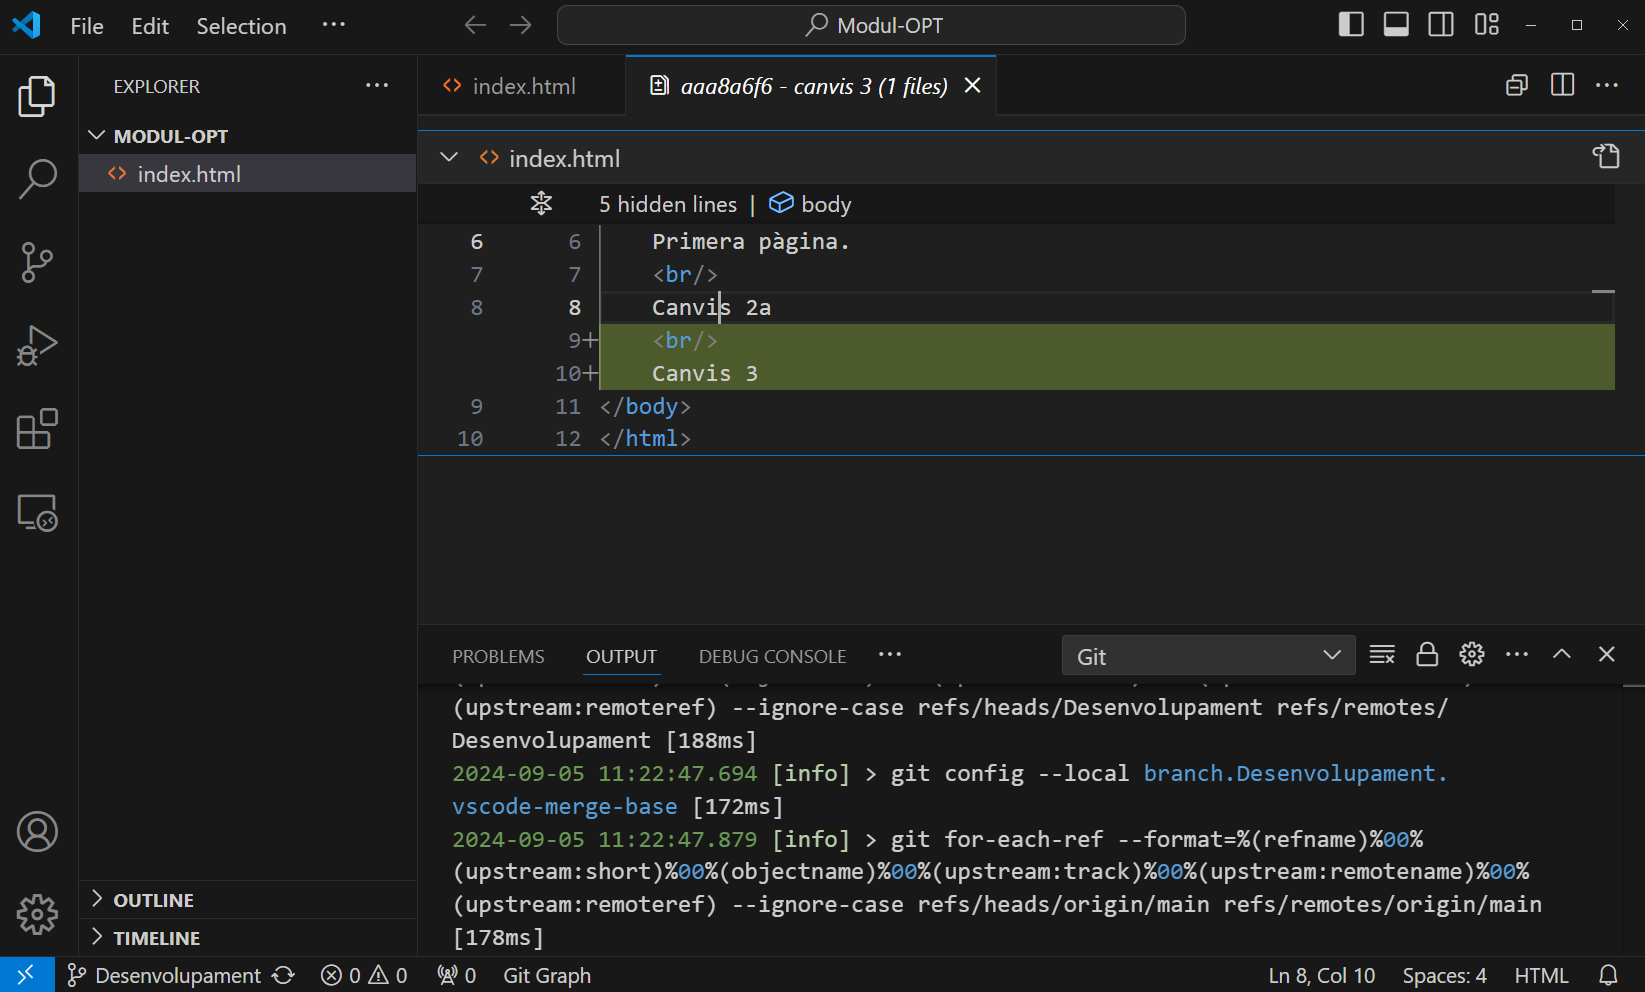The width and height of the screenshot is (1645, 992).
Task: Open notifications bell in status bar
Action: pos(1608,975)
